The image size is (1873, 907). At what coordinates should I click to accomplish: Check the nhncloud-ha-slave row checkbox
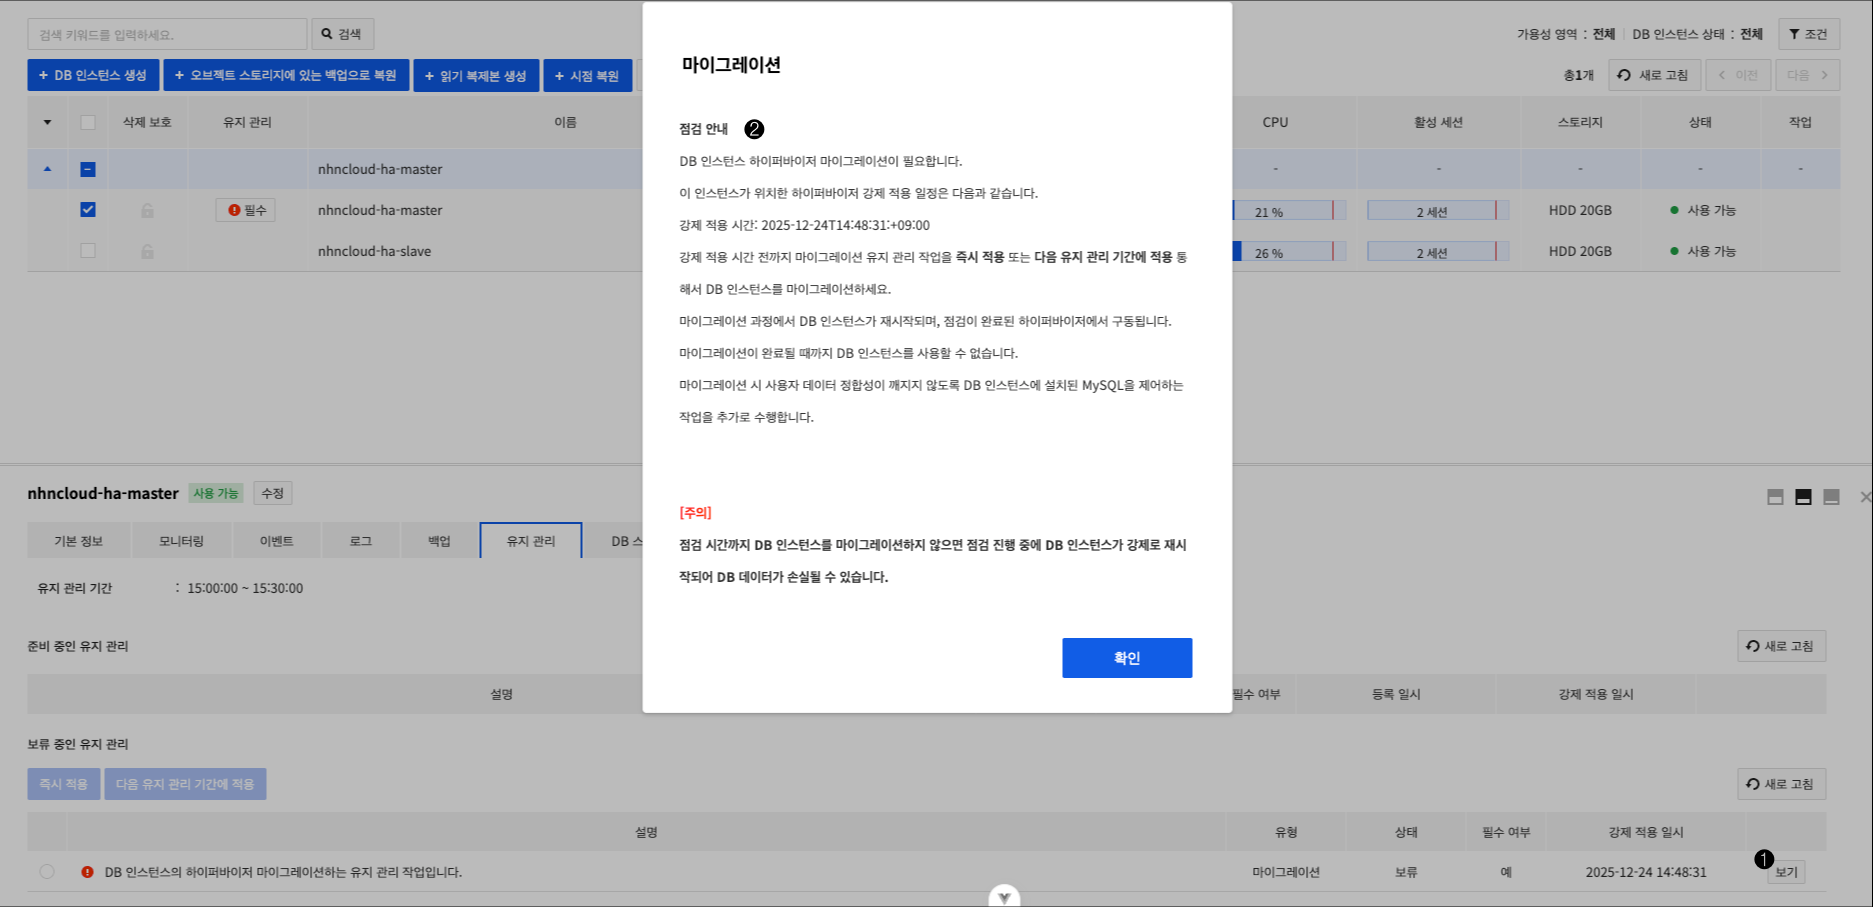coord(88,251)
